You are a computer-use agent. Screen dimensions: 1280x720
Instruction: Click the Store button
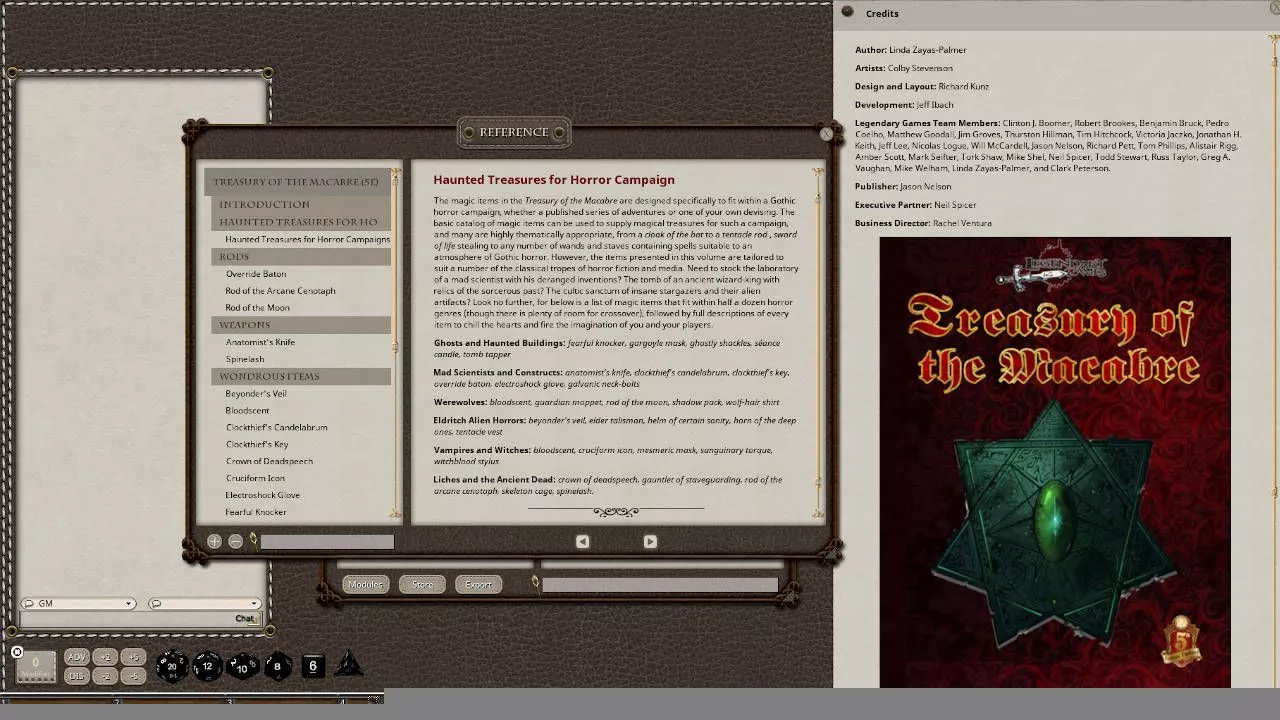tap(422, 584)
